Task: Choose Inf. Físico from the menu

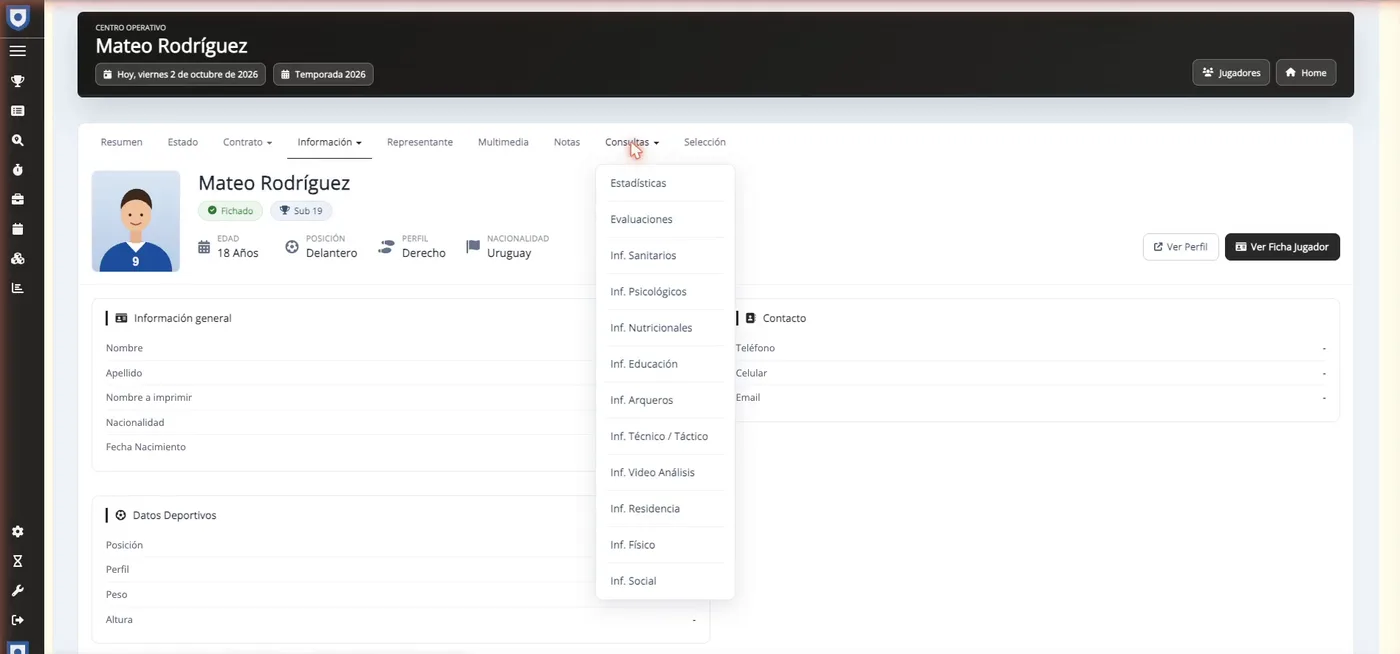Action: pyautogui.click(x=665, y=544)
